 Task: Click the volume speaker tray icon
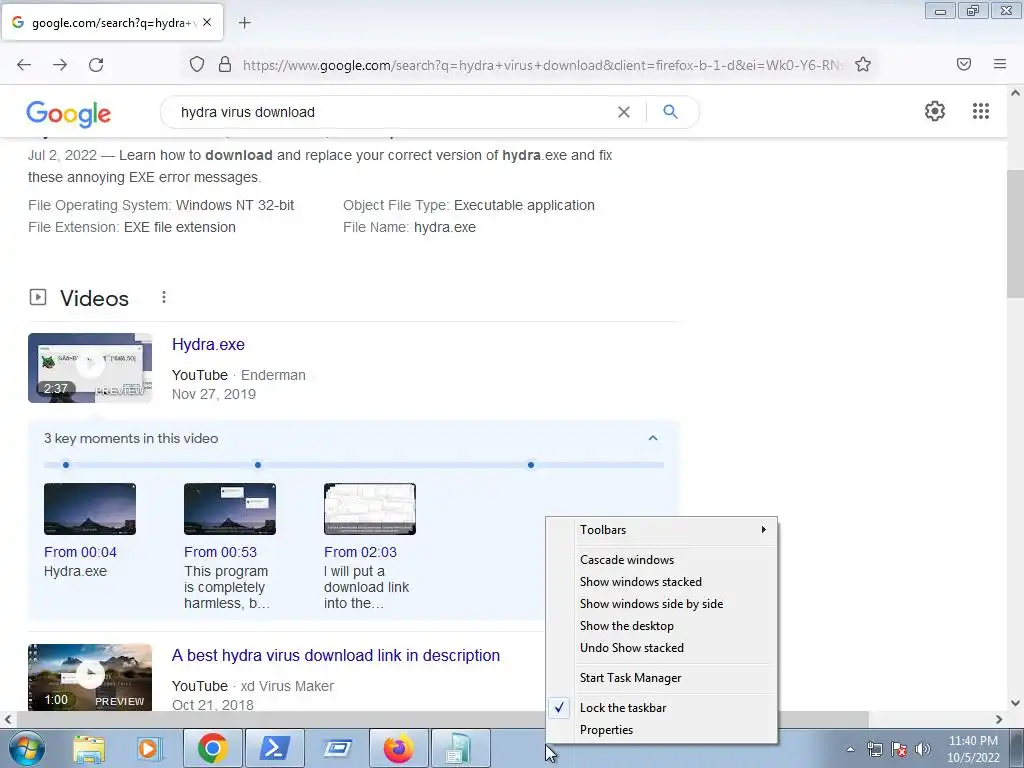(x=923, y=749)
